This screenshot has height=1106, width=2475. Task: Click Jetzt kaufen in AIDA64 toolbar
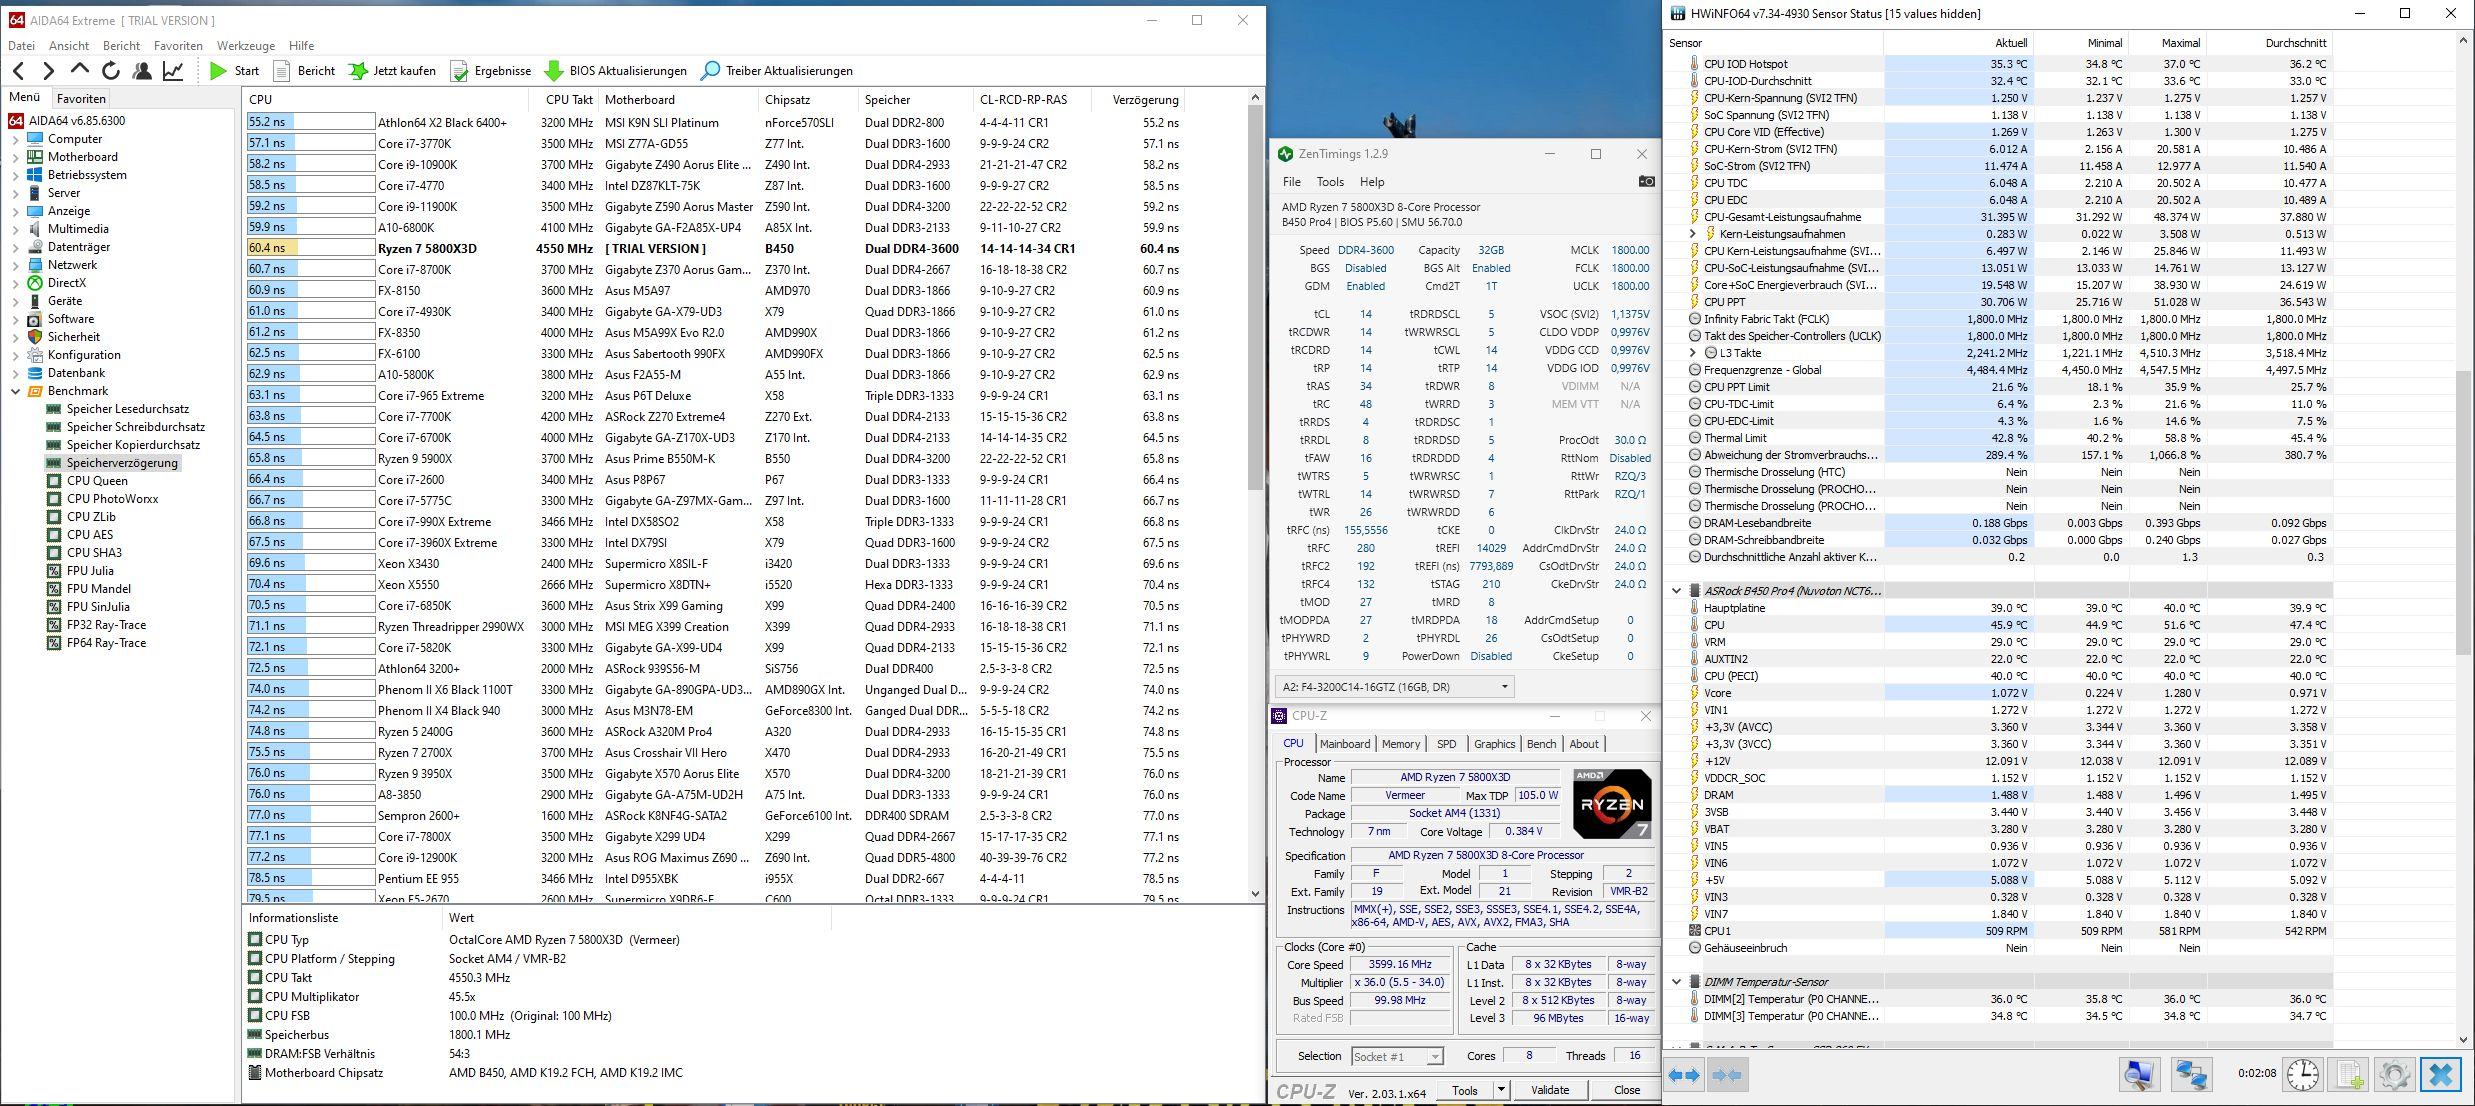391,71
